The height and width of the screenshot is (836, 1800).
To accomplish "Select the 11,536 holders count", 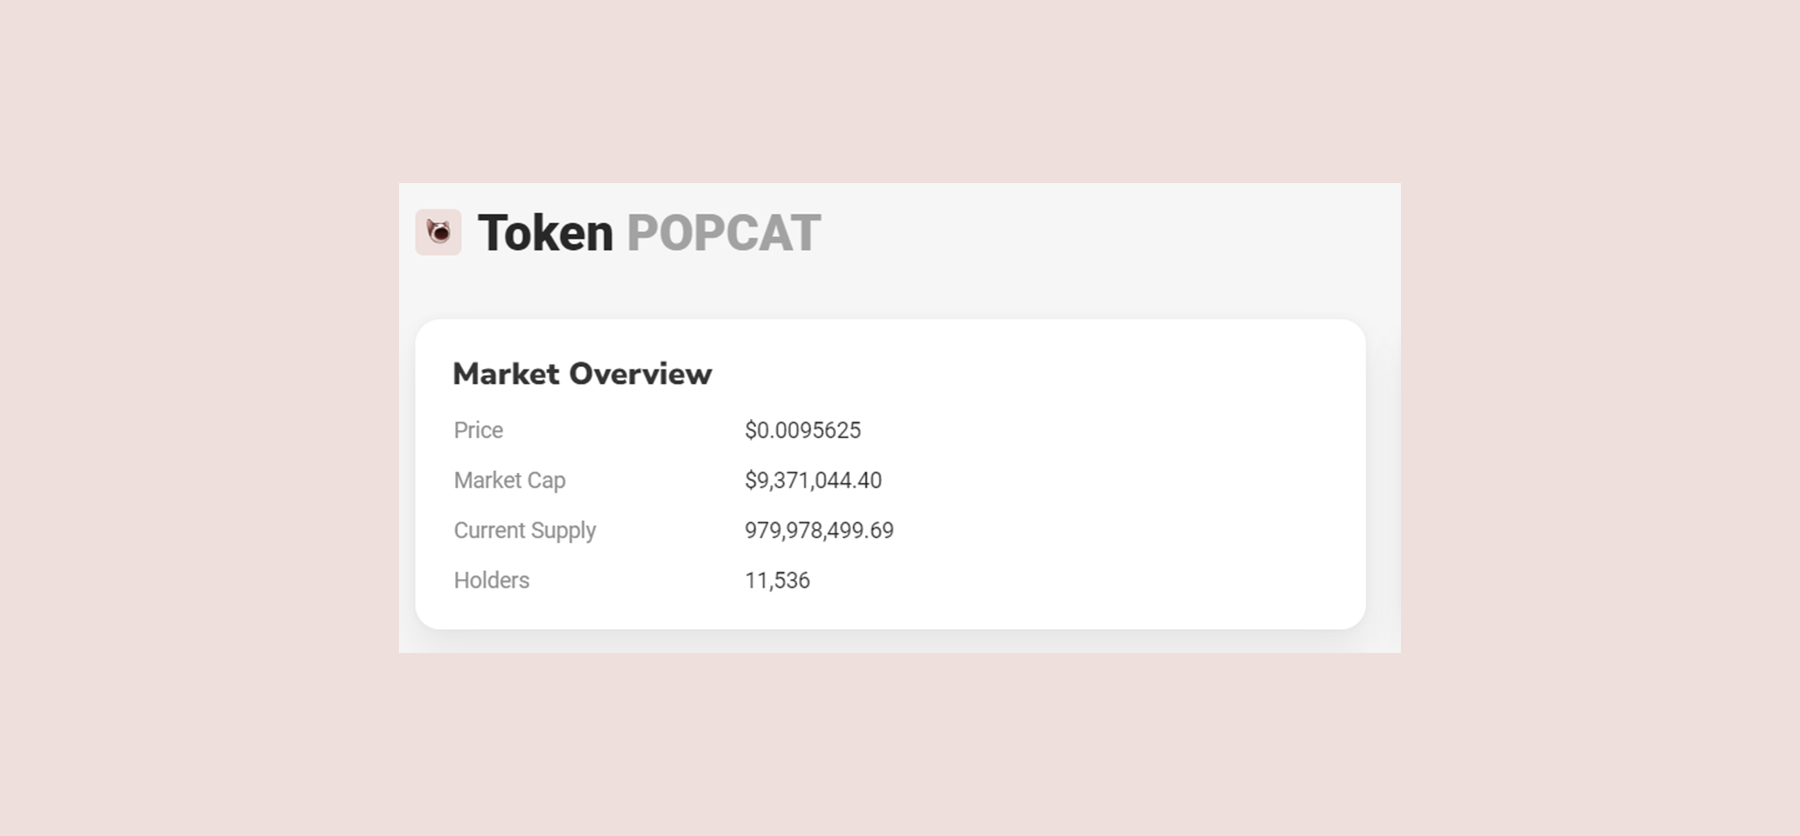I will tap(777, 580).
